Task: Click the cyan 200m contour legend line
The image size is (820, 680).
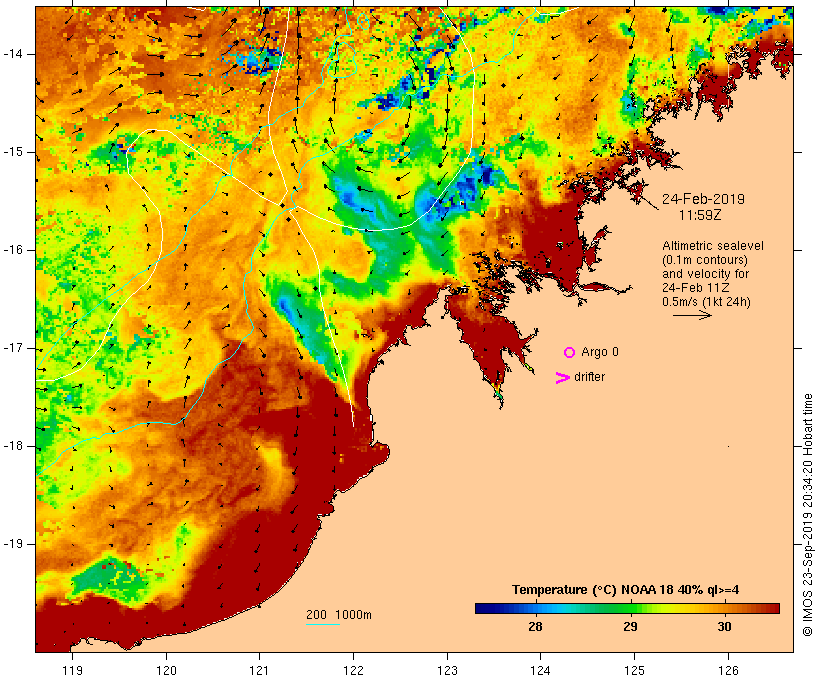Action: 323,624
